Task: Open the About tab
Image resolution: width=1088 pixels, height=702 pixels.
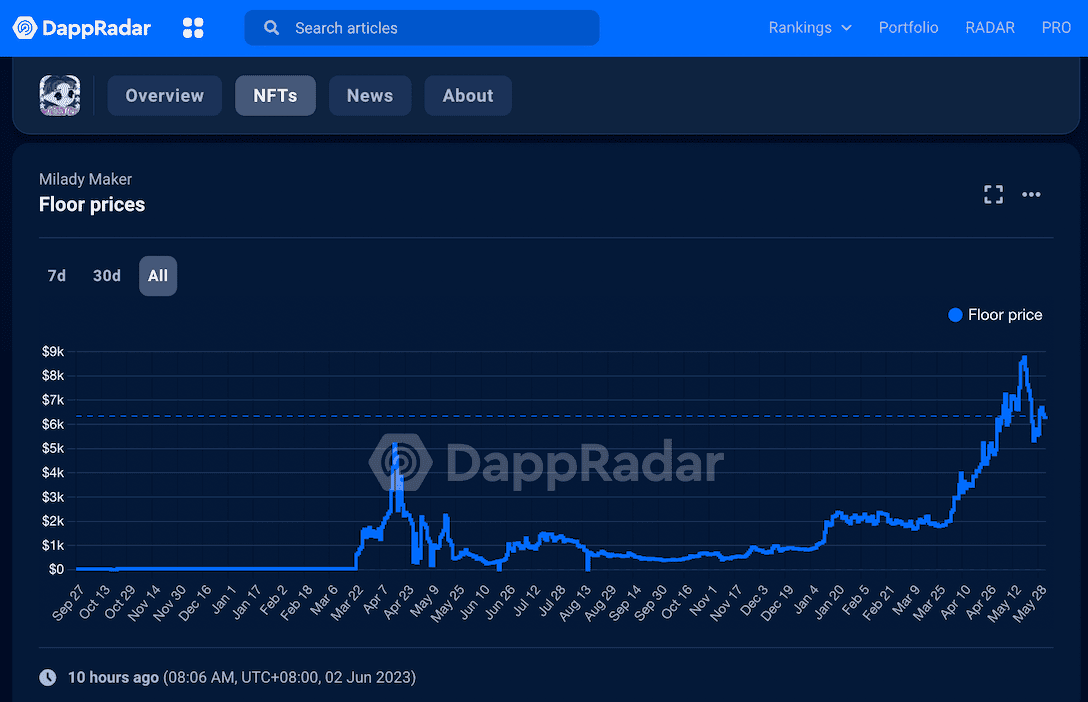Action: pyautogui.click(x=468, y=96)
